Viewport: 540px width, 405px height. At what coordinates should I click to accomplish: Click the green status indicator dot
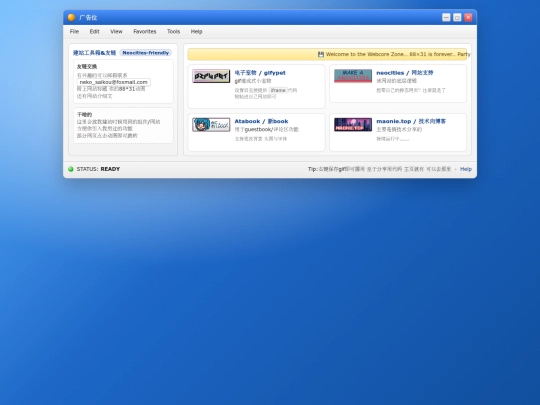(71, 169)
